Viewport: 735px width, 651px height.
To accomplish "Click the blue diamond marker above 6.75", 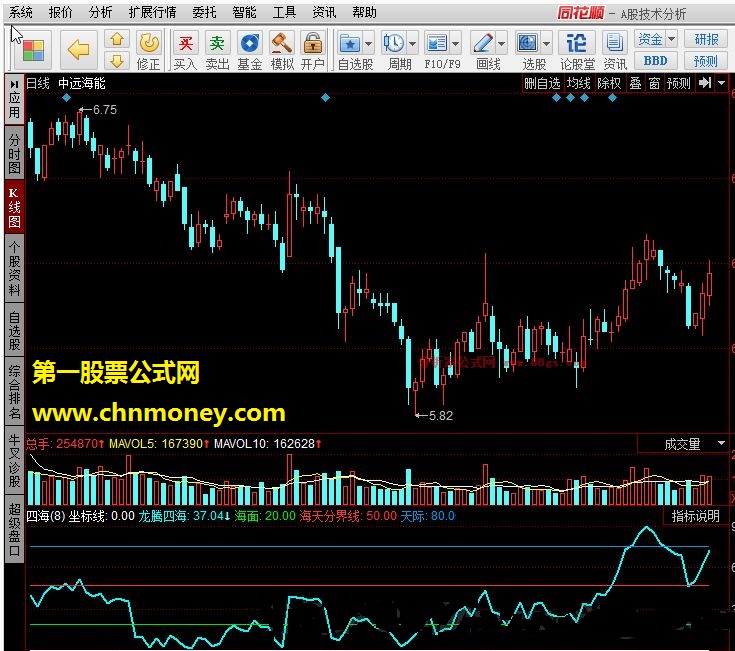I will (66, 97).
